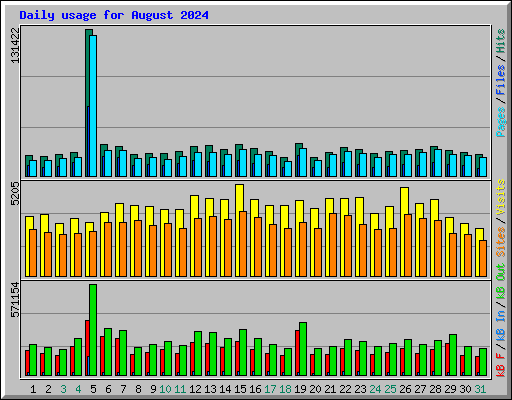Viewport: 512px width, 400px height.
Task: Select day 14 on the bottom axis
Action: pos(225,389)
